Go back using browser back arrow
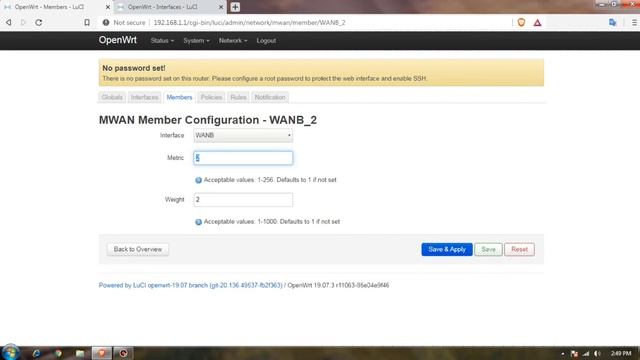 tap(9, 22)
